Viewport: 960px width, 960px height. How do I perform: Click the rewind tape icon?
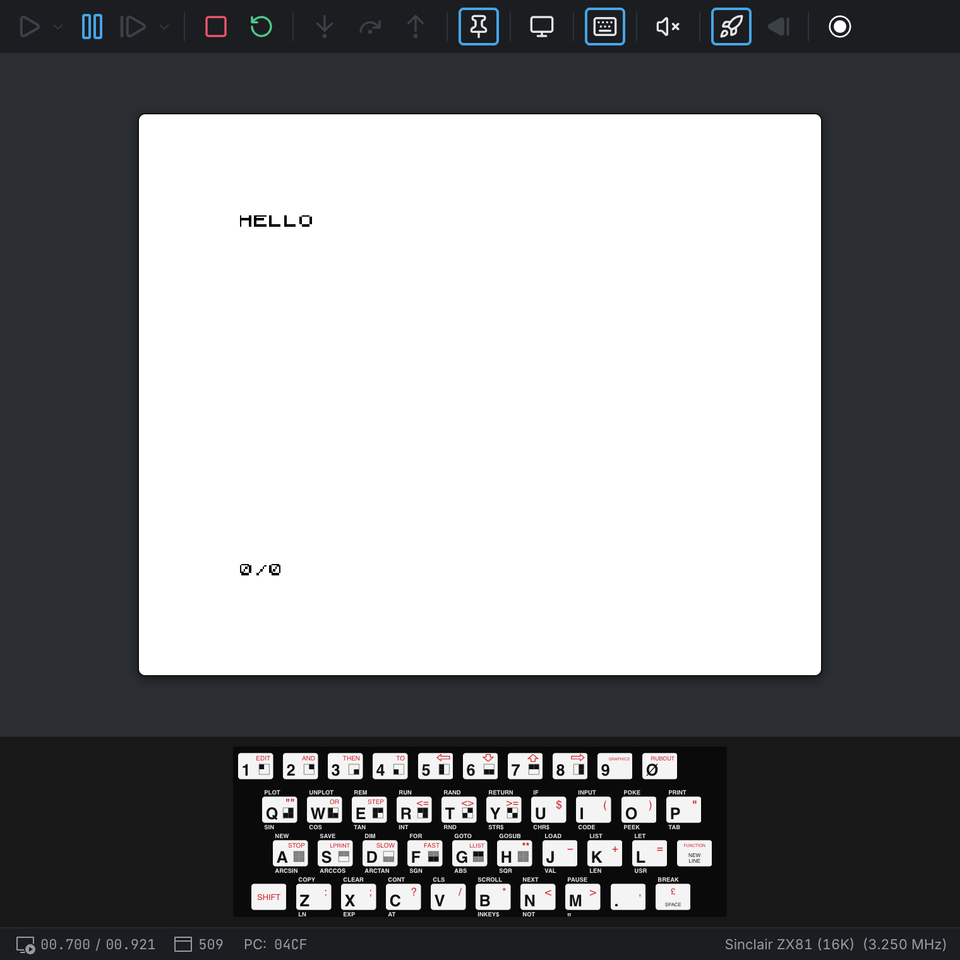pos(779,27)
